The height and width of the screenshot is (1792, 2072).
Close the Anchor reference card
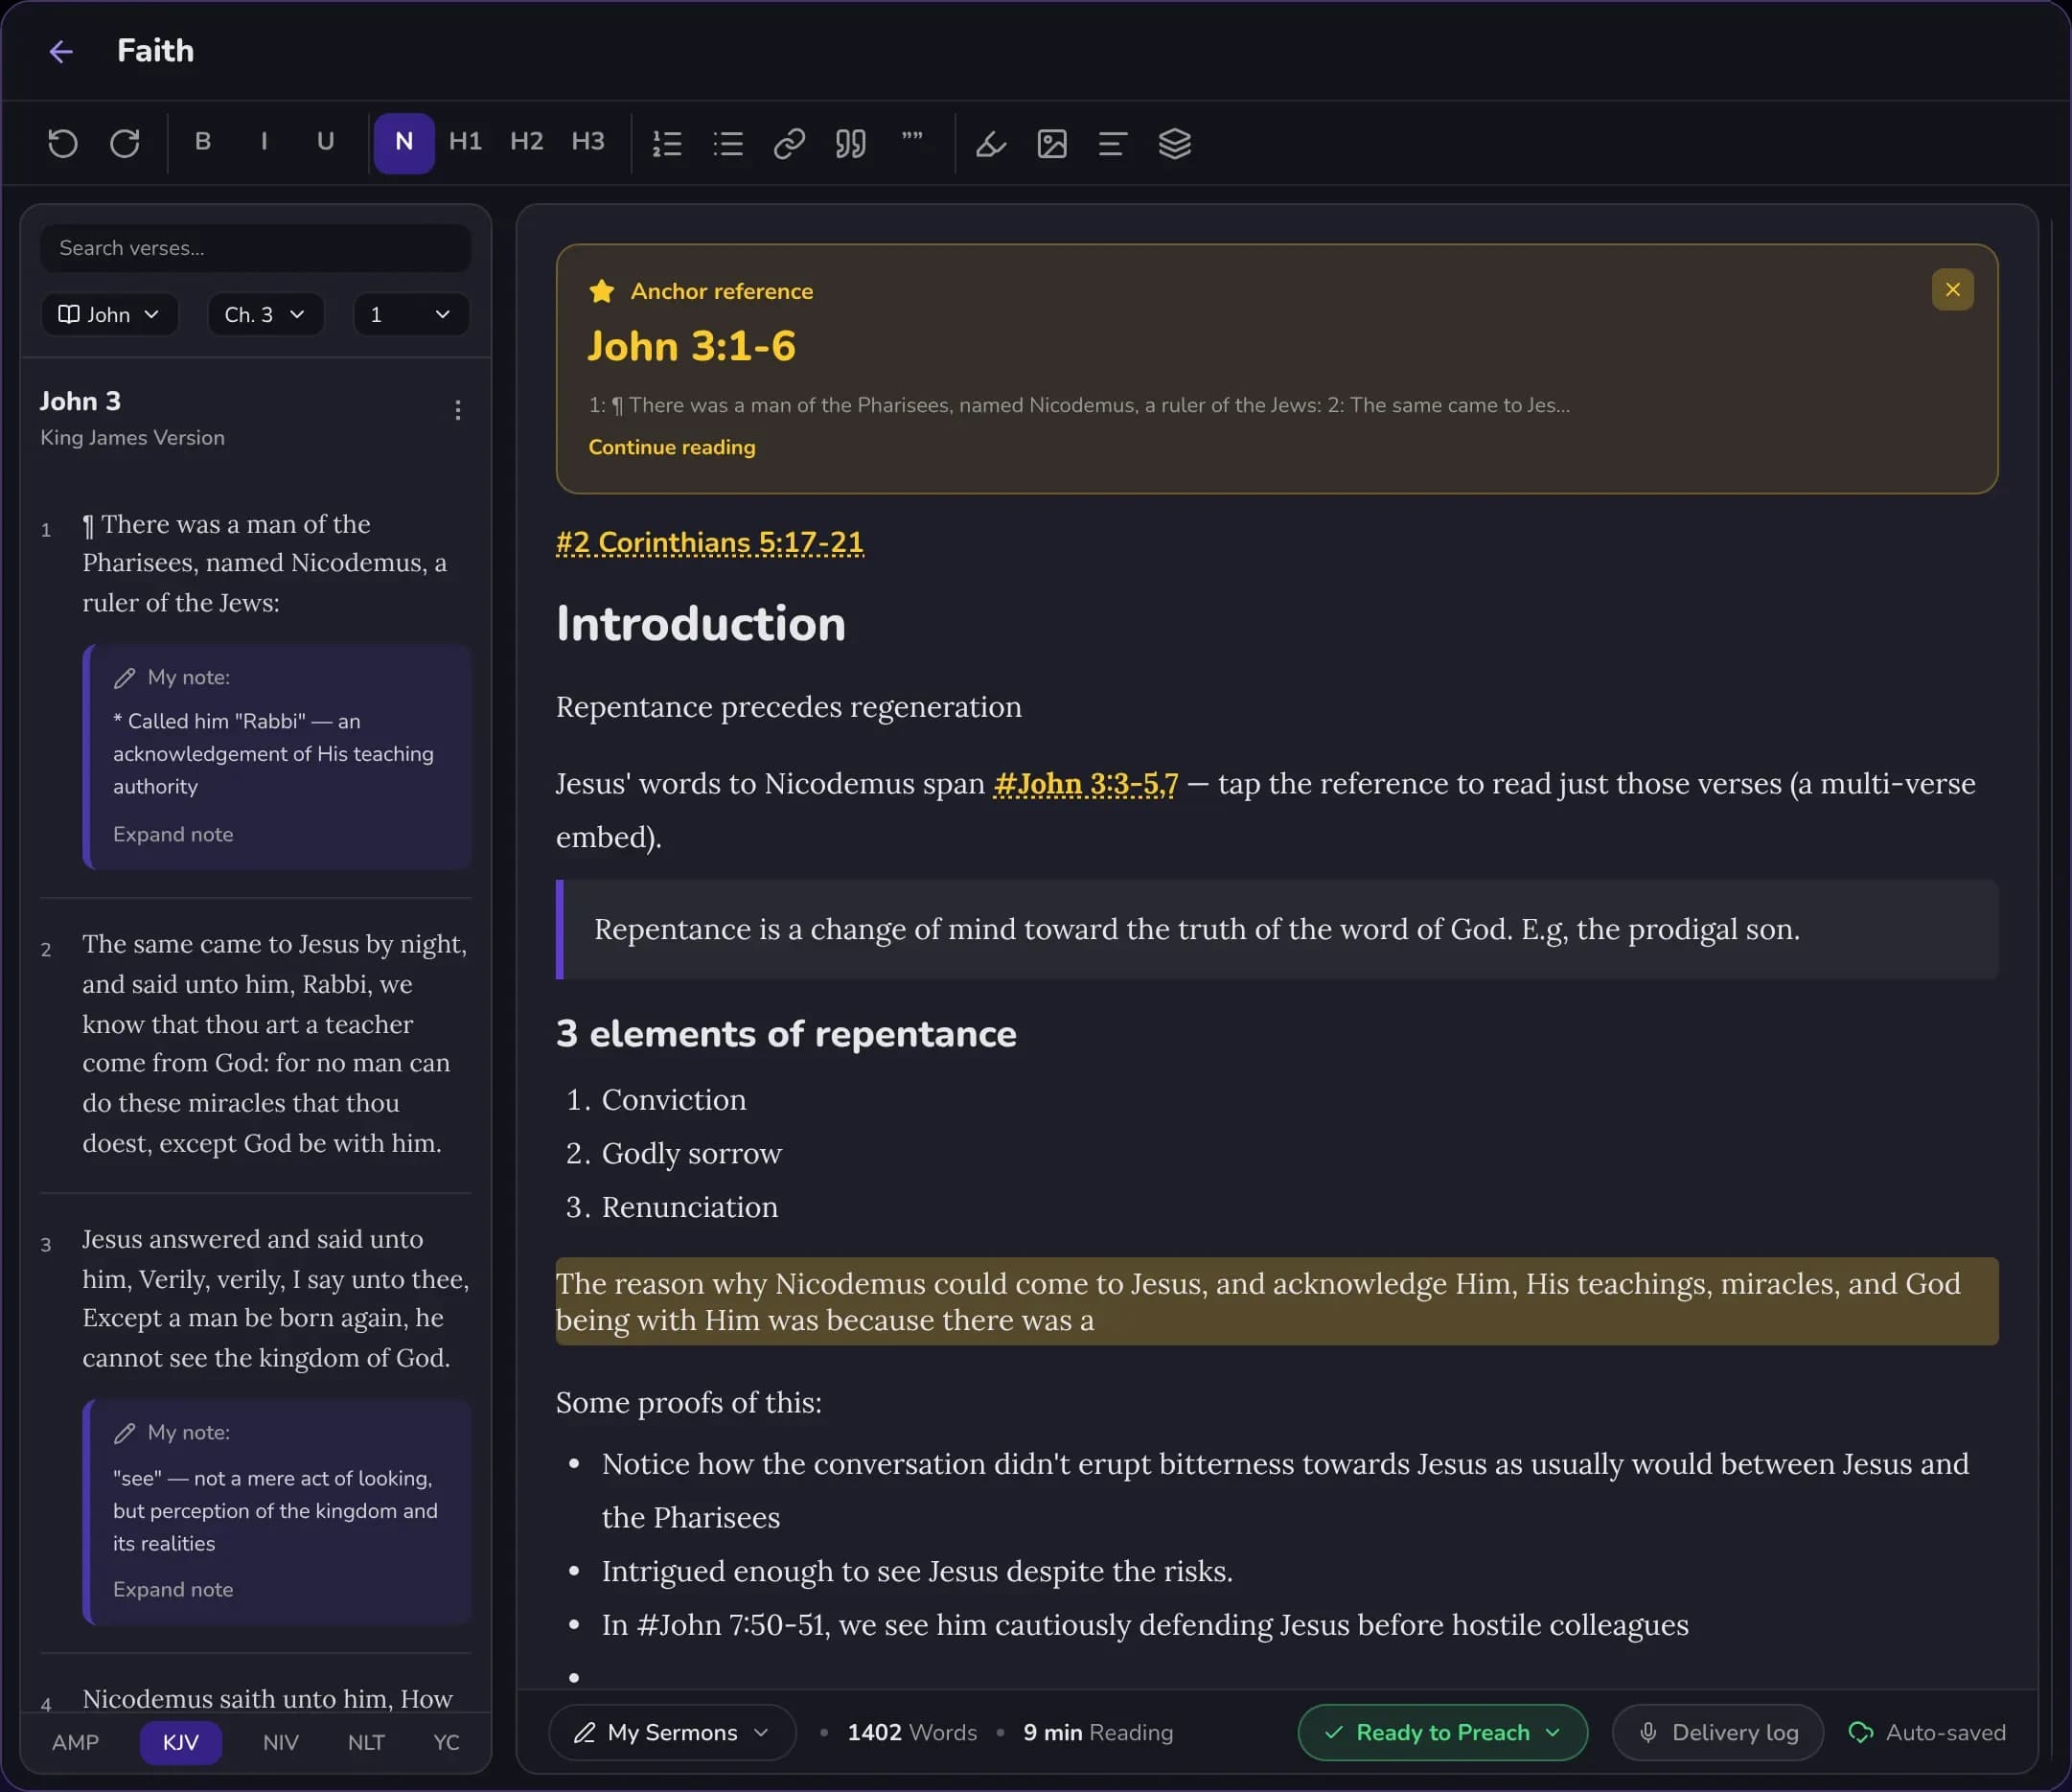[1952, 290]
